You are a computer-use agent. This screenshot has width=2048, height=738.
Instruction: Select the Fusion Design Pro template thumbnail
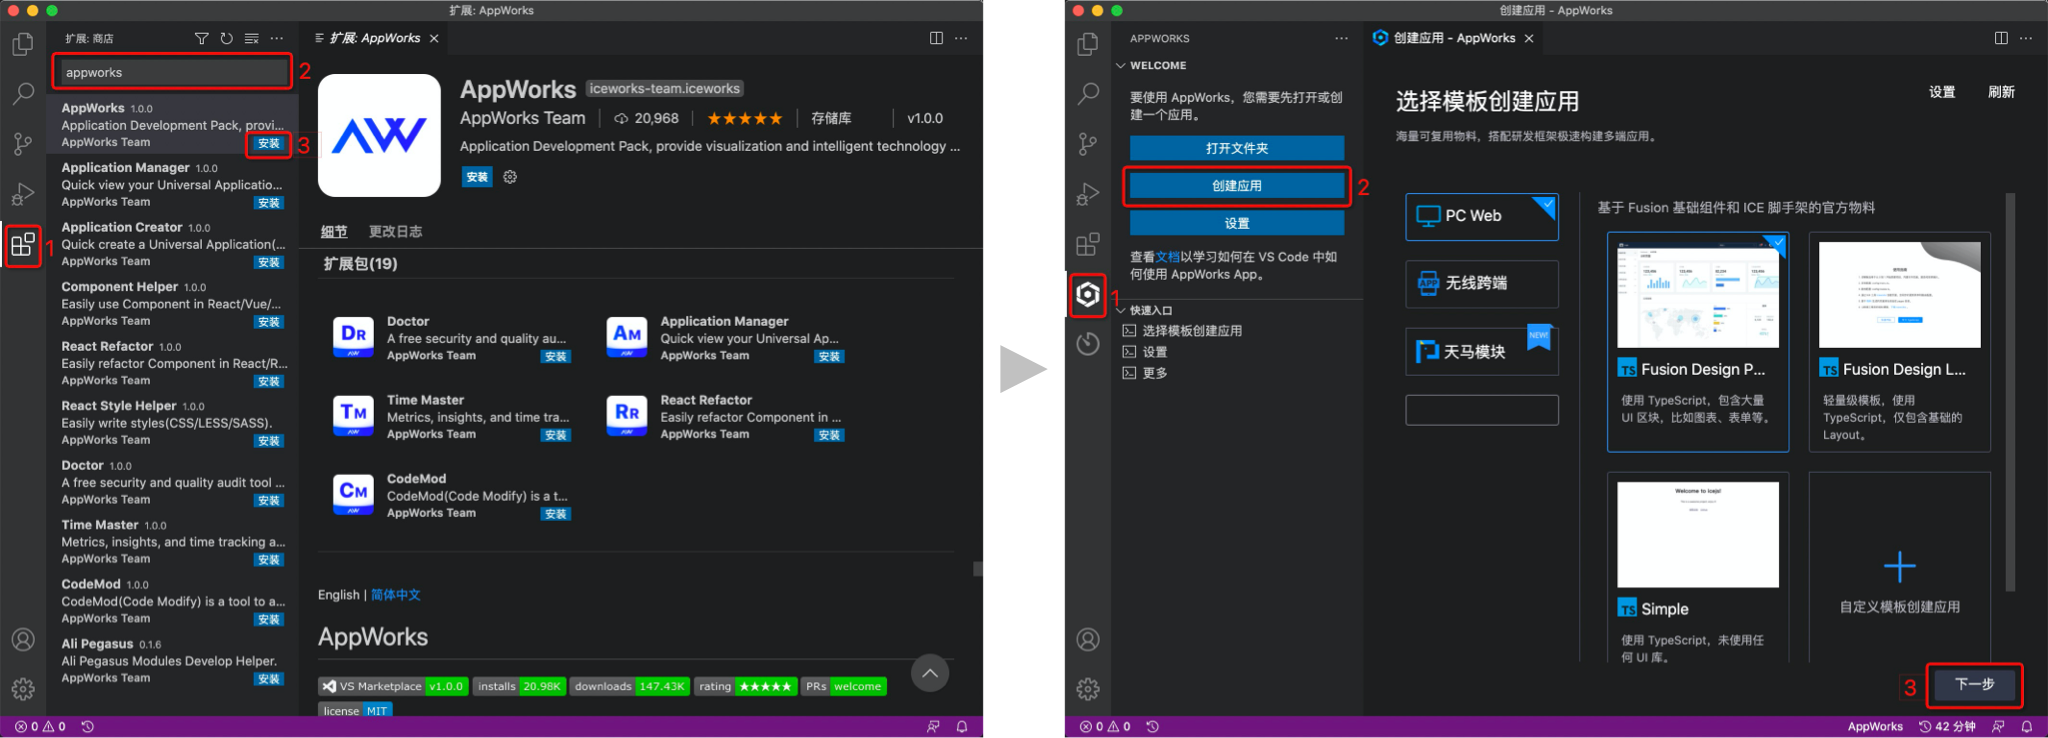coord(1698,294)
